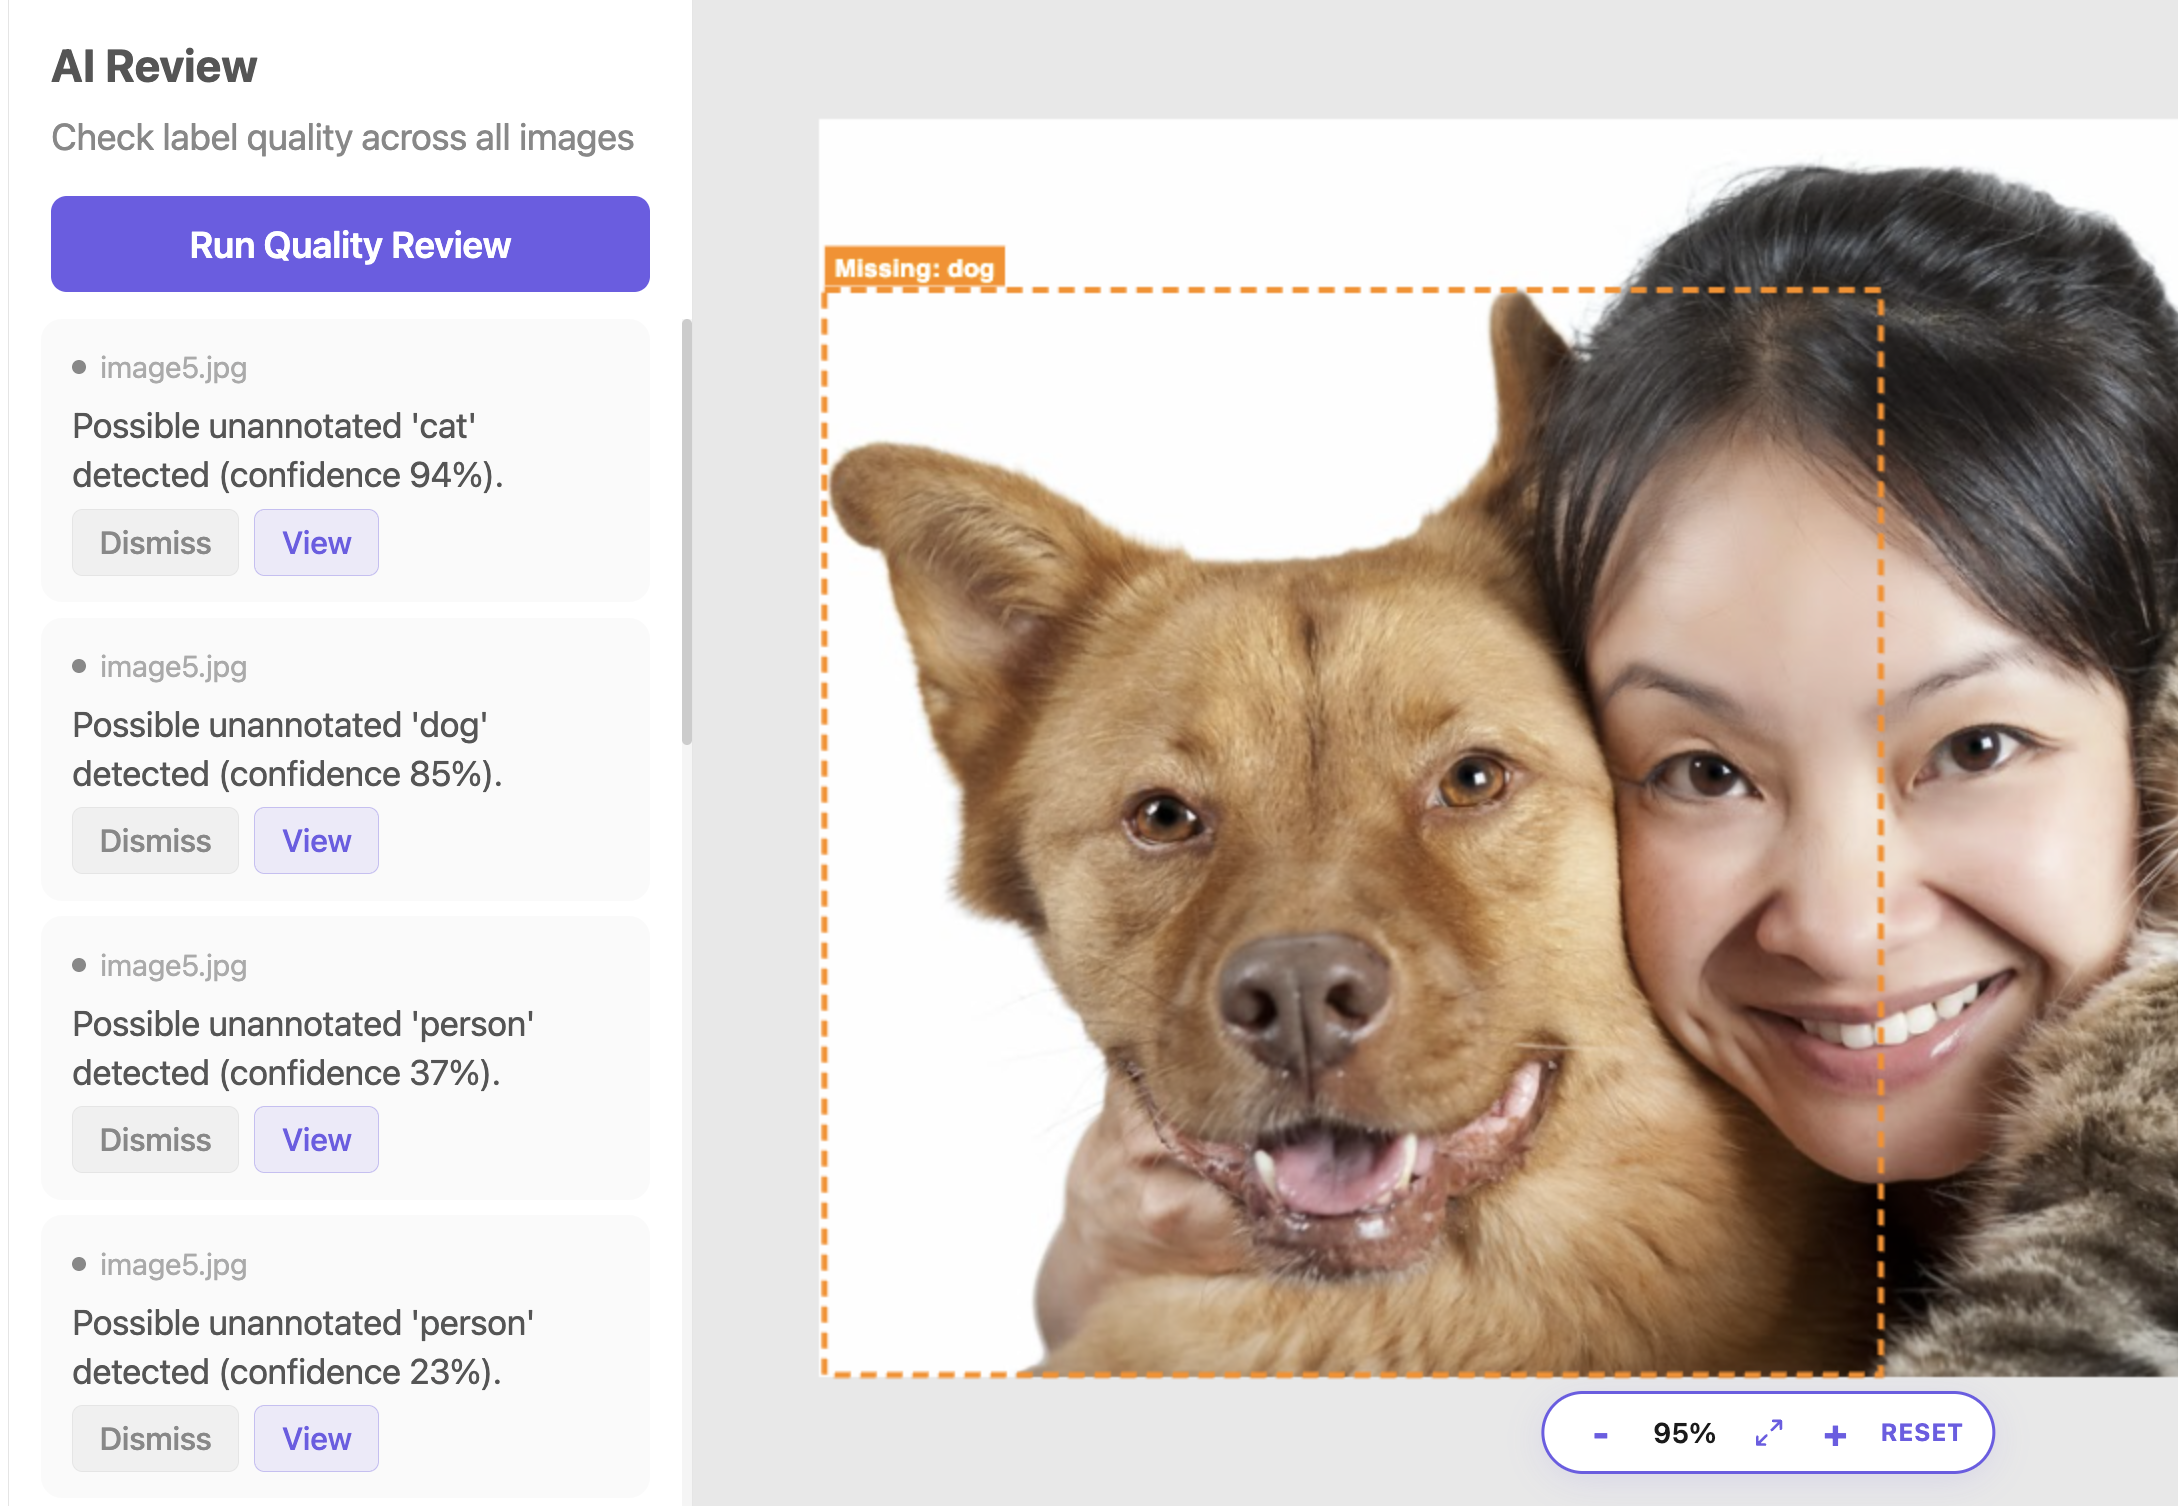Click the 95% zoom level readout
The height and width of the screenshot is (1506, 2178).
(x=1684, y=1433)
